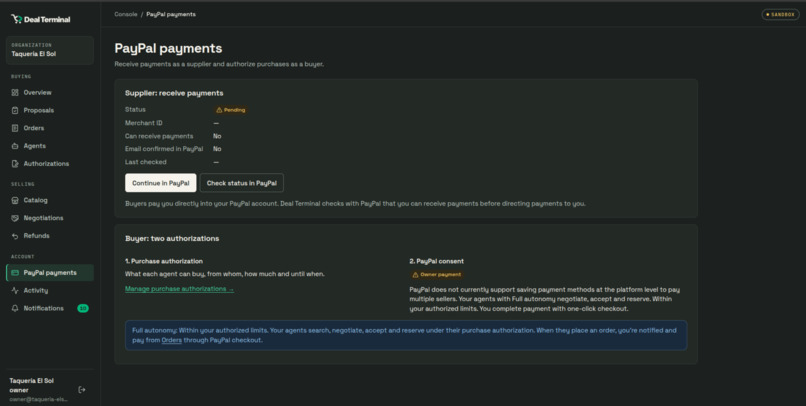This screenshot has height=406, width=806.
Task: Click the PayPal payments breadcrumb text
Action: click(x=171, y=14)
